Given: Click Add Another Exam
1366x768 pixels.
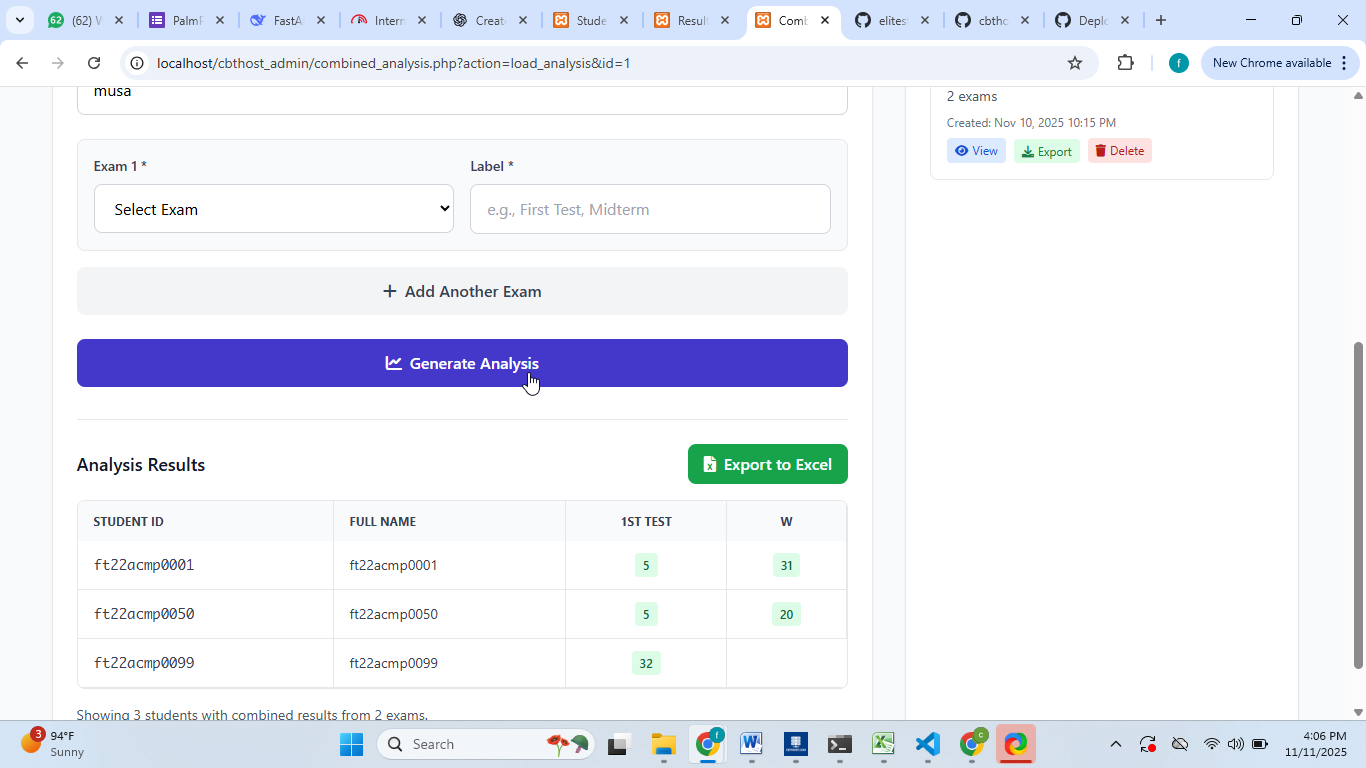Looking at the screenshot, I should click(x=462, y=291).
